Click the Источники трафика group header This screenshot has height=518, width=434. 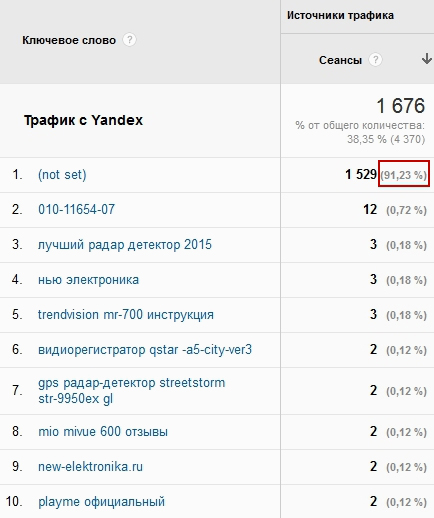[x=340, y=15]
